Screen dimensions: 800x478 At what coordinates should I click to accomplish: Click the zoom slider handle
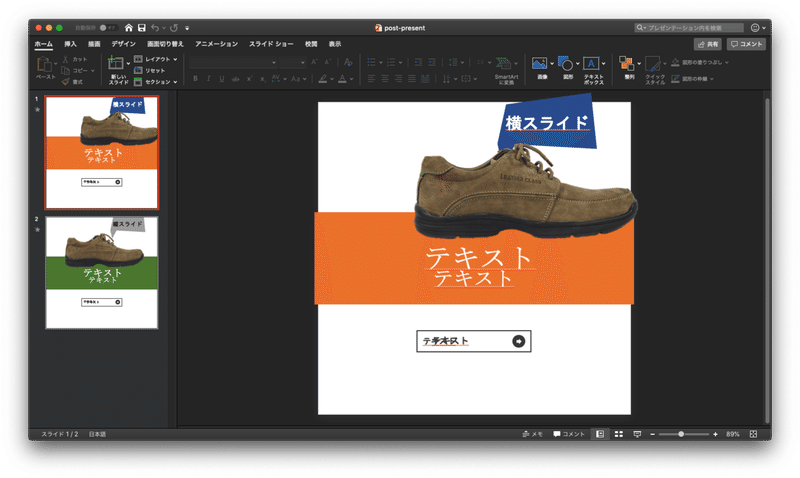[681, 434]
